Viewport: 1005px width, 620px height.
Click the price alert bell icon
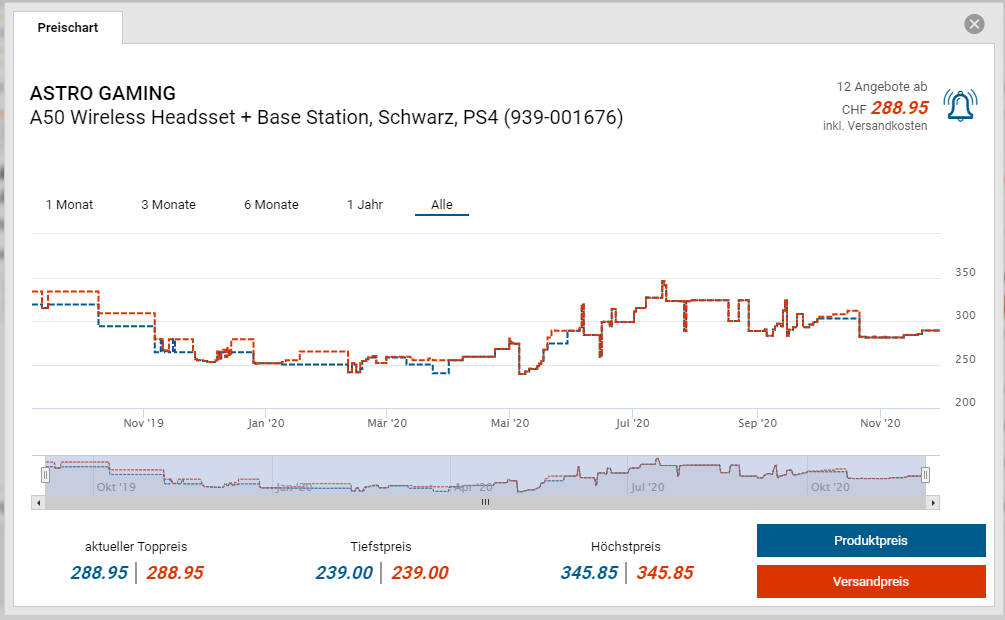click(x=961, y=106)
